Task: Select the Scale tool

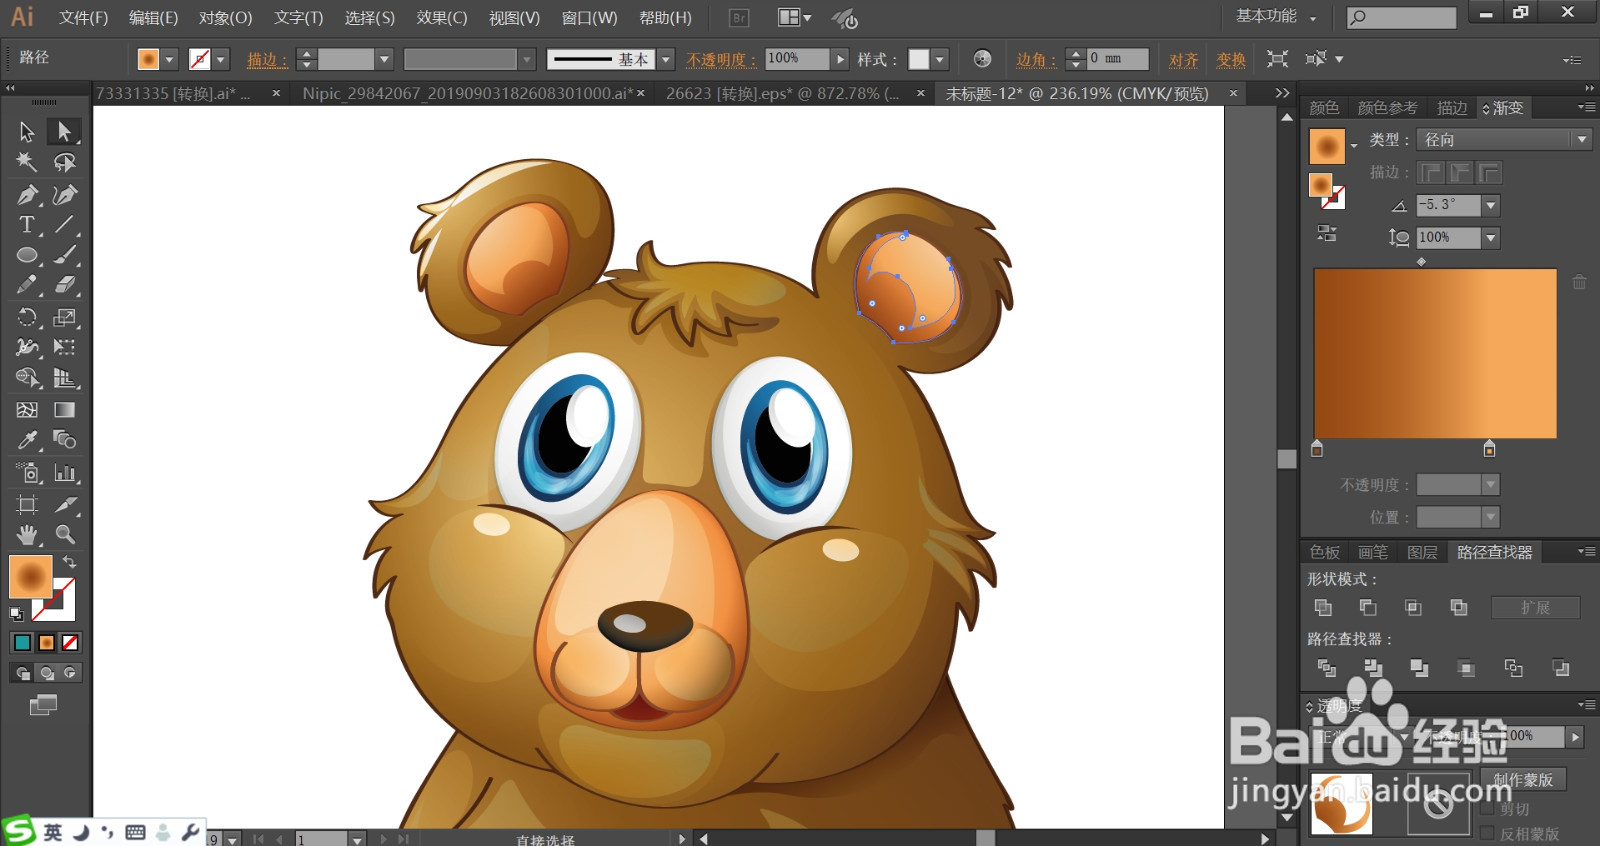Action: (64, 318)
